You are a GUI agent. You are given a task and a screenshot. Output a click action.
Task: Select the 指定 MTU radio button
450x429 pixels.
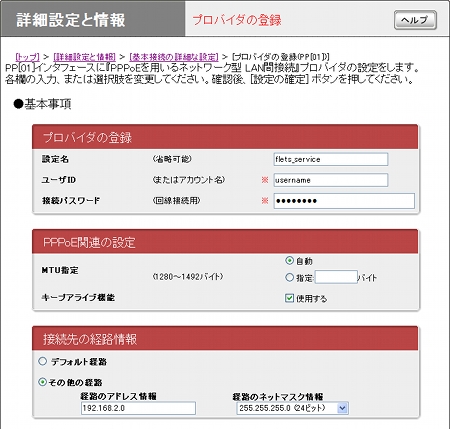(x=289, y=277)
